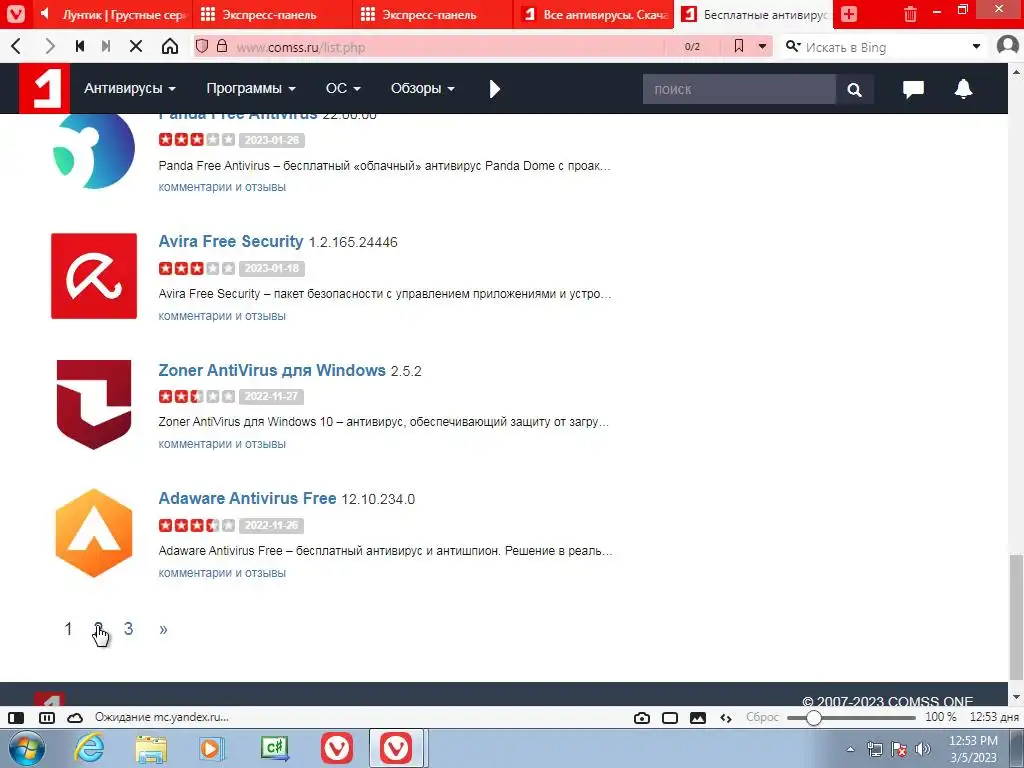This screenshot has height=768, width=1024.
Task: Adjust the page zoom slider
Action: tap(851, 718)
